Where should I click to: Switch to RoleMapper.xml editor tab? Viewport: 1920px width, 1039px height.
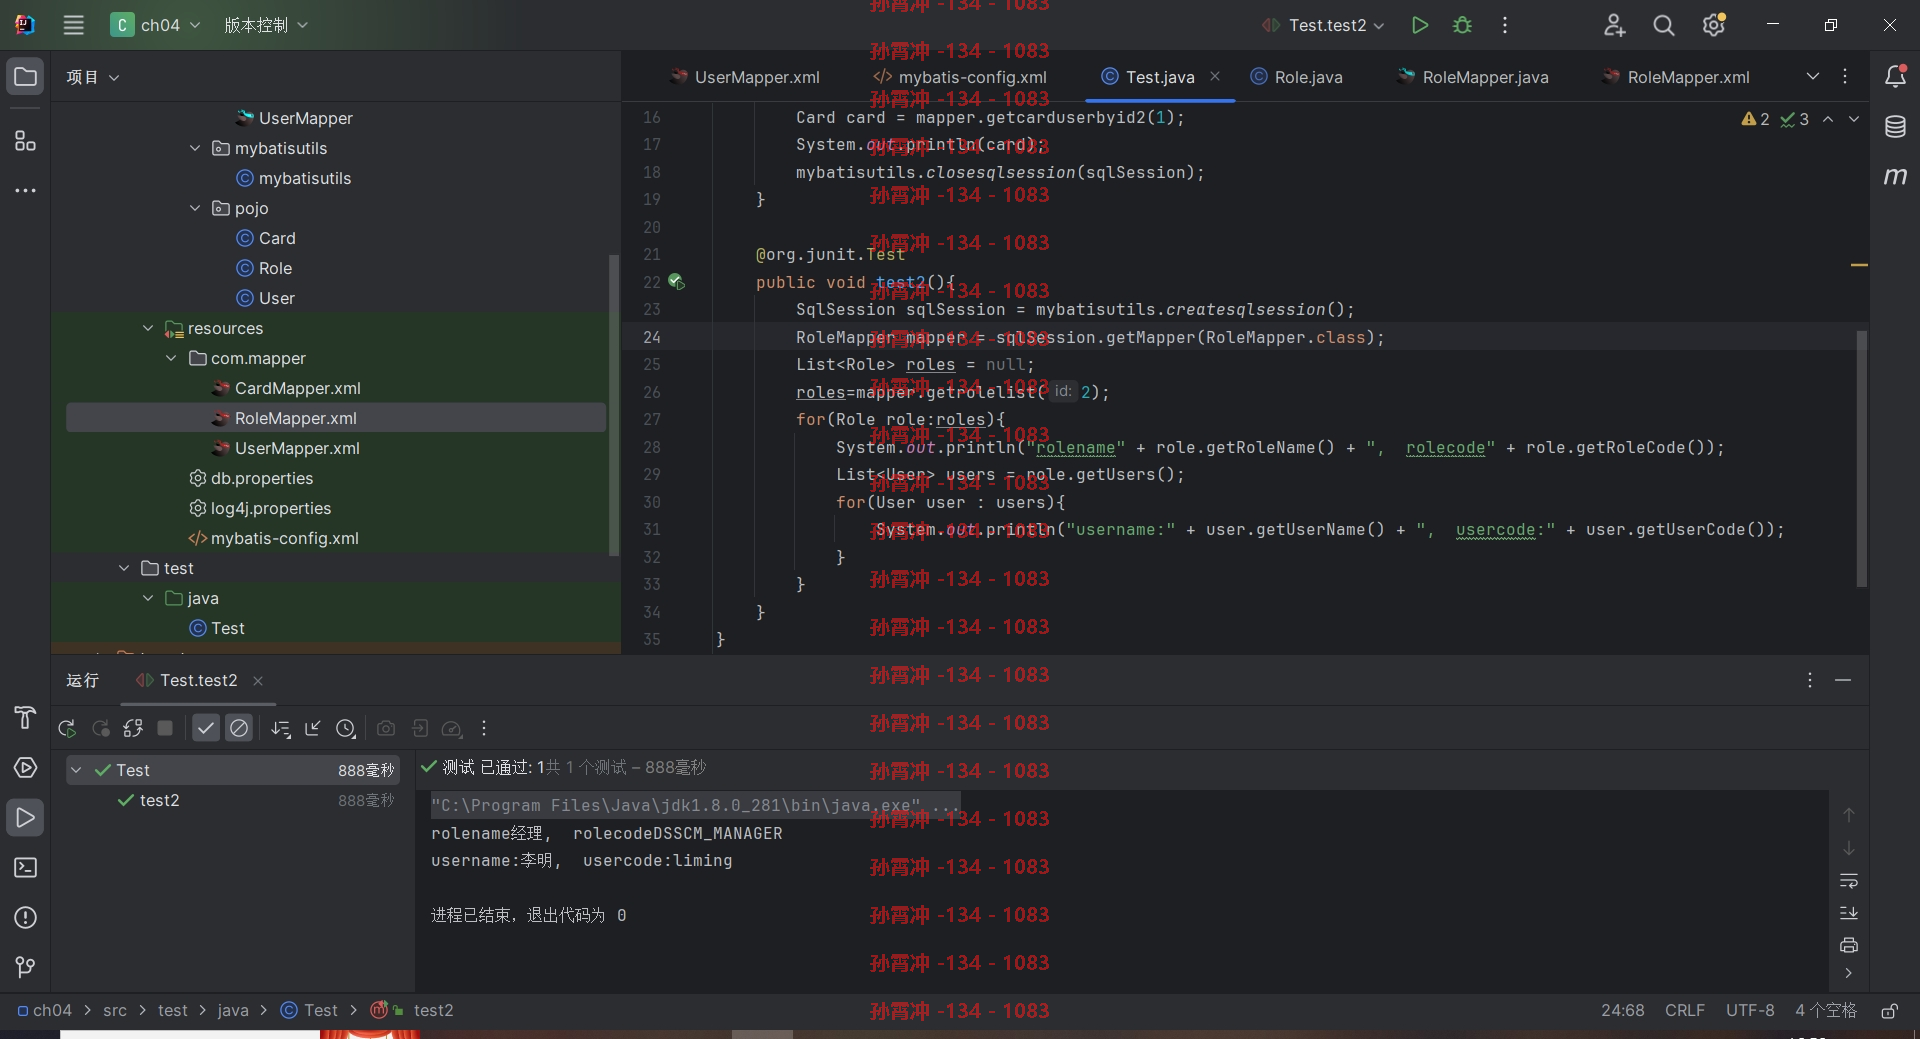click(x=1676, y=77)
